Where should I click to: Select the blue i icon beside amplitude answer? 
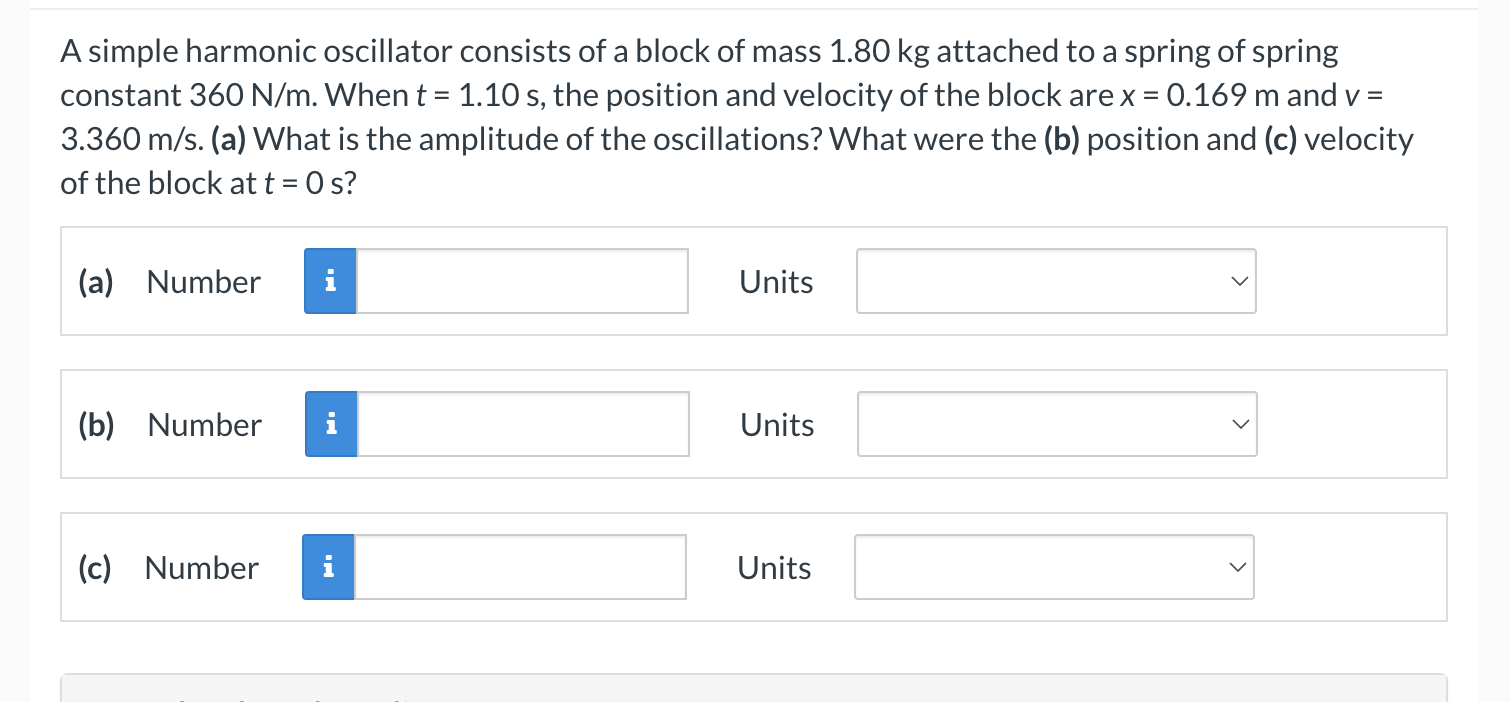330,281
